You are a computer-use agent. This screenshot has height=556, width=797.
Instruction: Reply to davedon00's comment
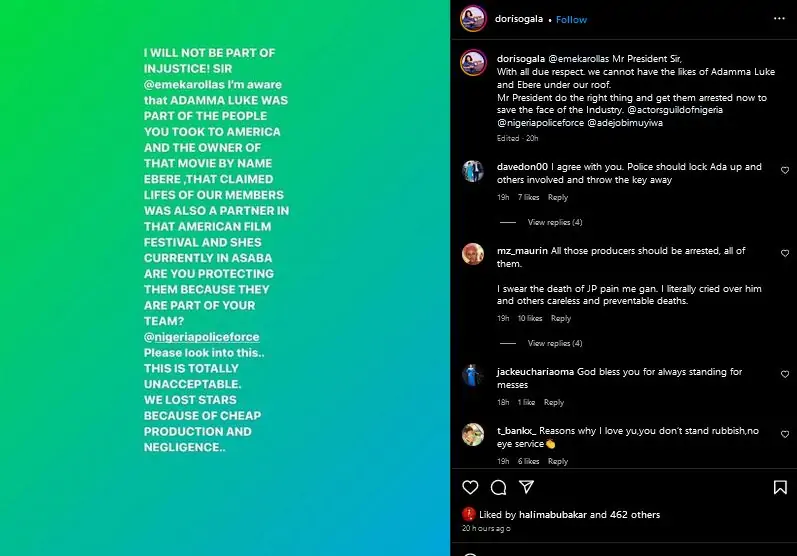tap(557, 198)
